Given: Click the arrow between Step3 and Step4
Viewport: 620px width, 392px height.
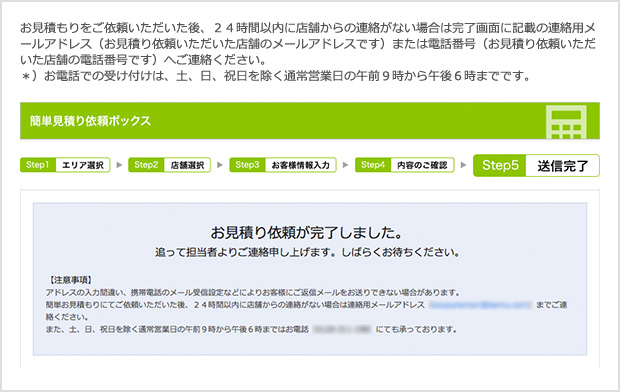Looking at the screenshot, I should pyautogui.click(x=346, y=165).
